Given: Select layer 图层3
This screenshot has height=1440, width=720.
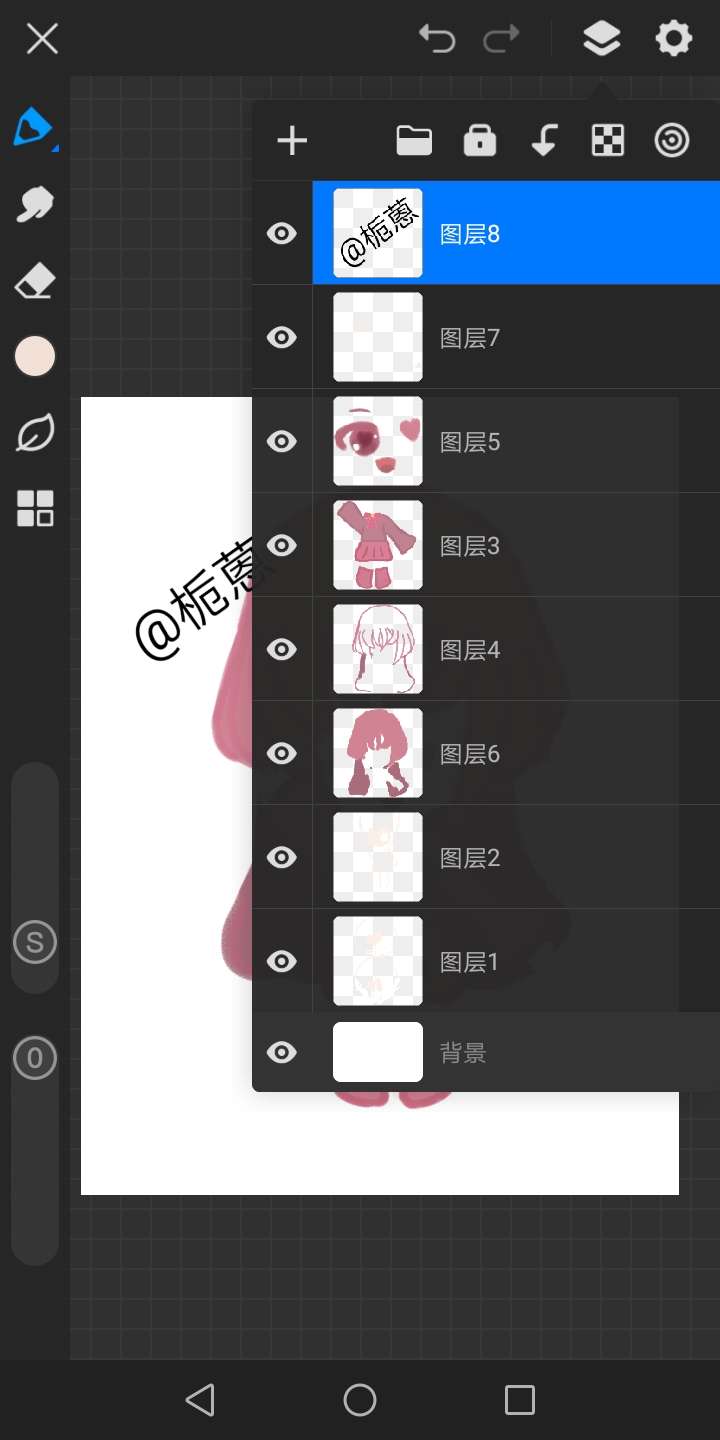Looking at the screenshot, I should coord(516,545).
